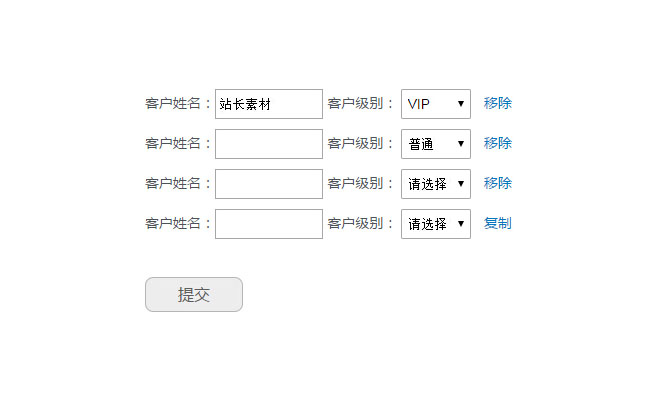
Task: Focus the empty name field in second row
Action: pyautogui.click(x=268, y=144)
